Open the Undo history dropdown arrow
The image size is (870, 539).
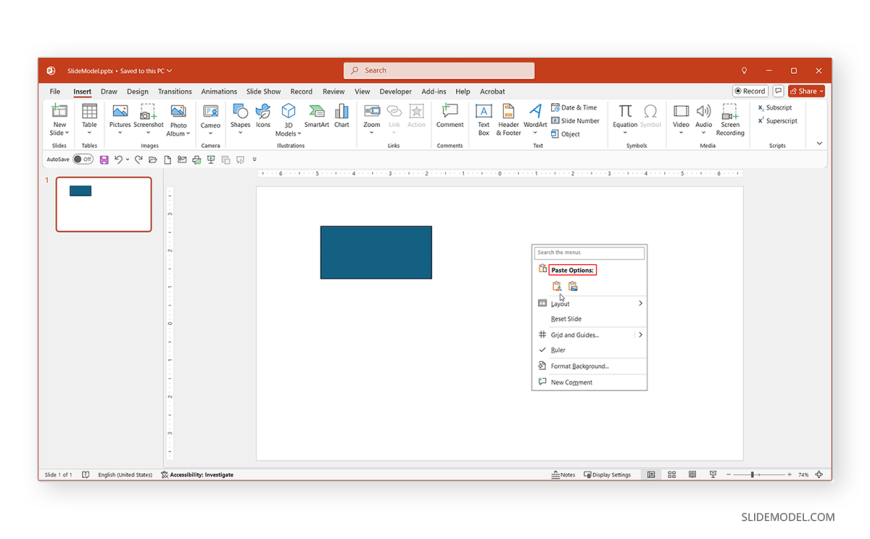point(128,160)
